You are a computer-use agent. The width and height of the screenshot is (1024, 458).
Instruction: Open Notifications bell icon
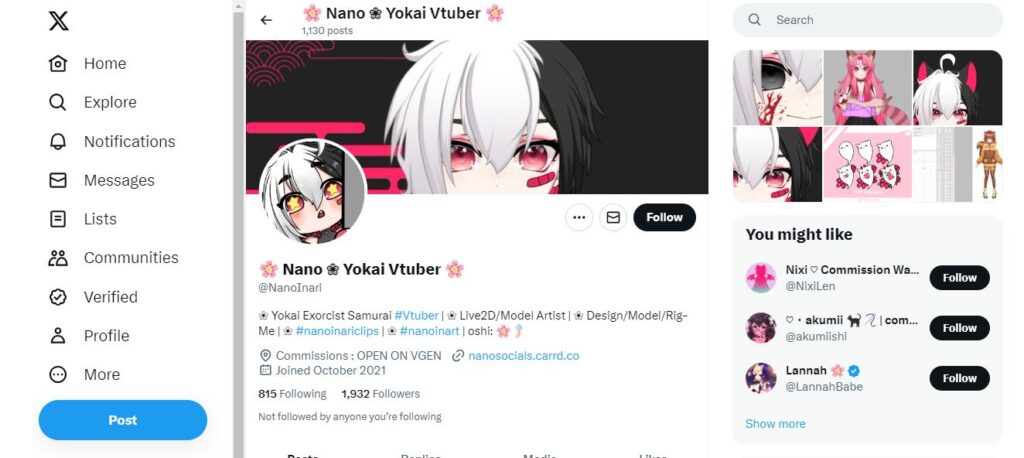point(58,141)
